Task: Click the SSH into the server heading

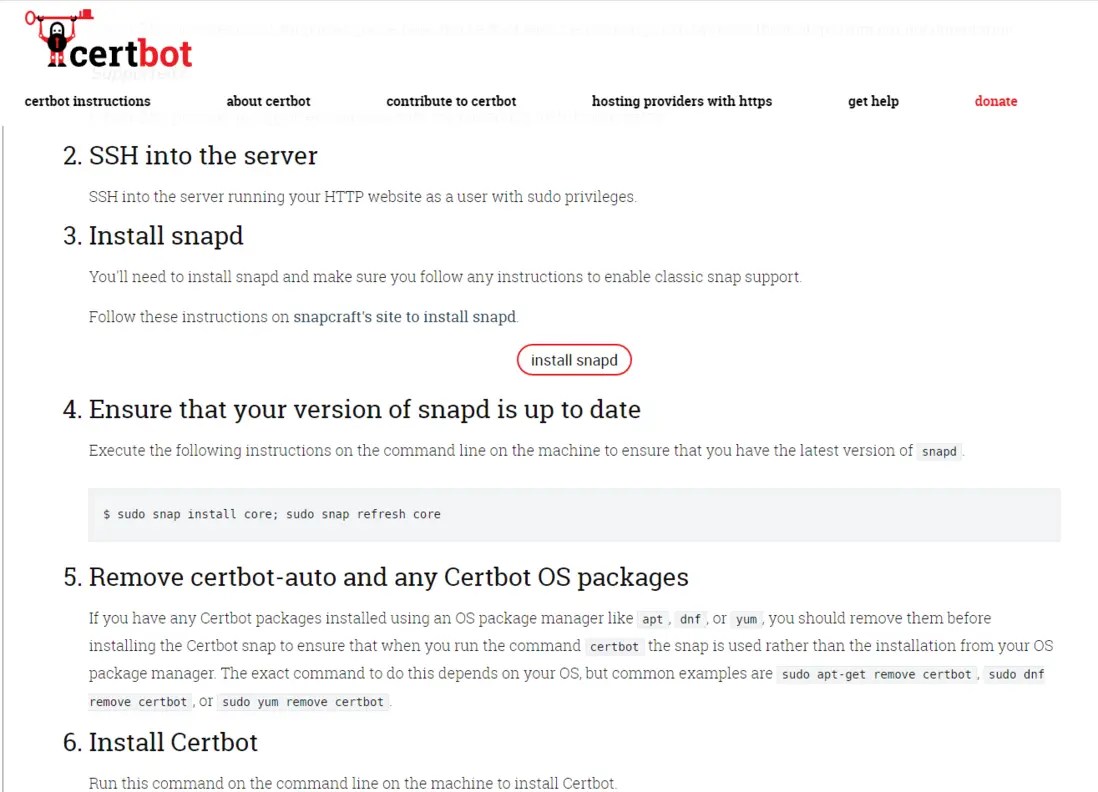Action: pyautogui.click(x=203, y=156)
